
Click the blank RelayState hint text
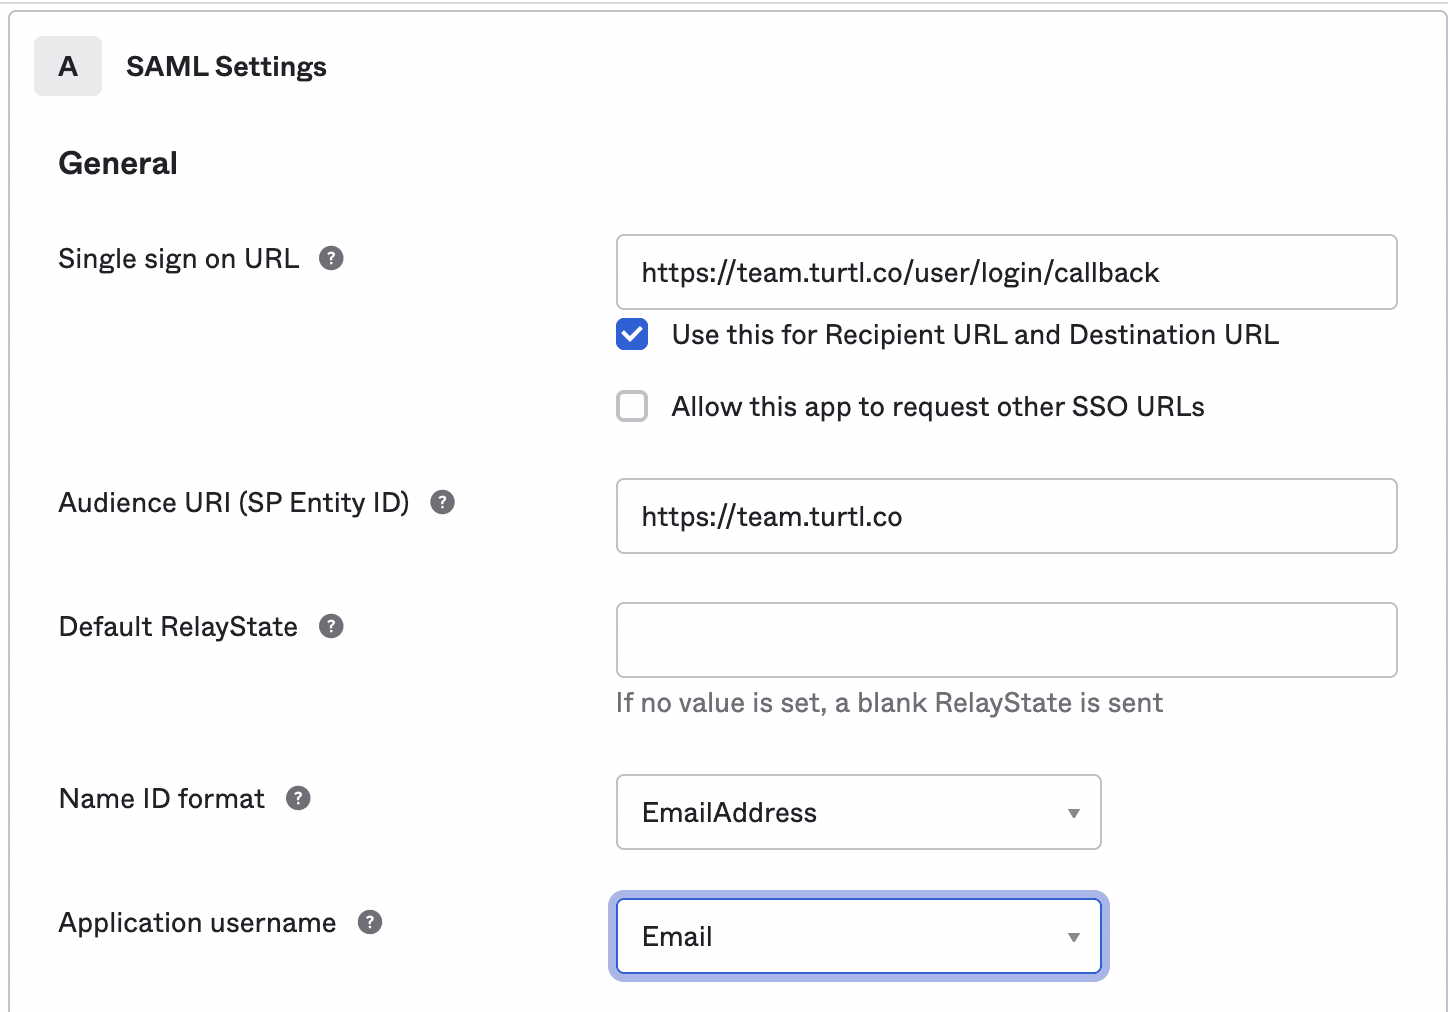click(889, 703)
